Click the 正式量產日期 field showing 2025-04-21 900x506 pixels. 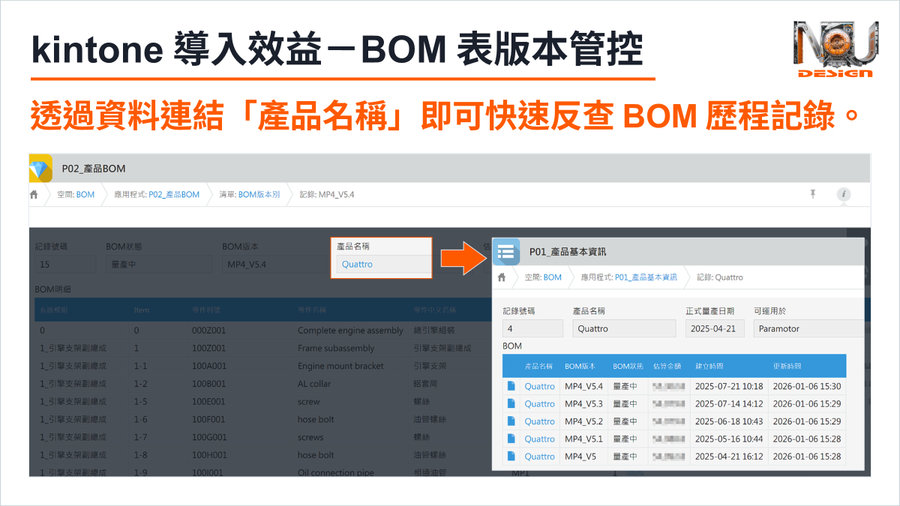pos(715,329)
